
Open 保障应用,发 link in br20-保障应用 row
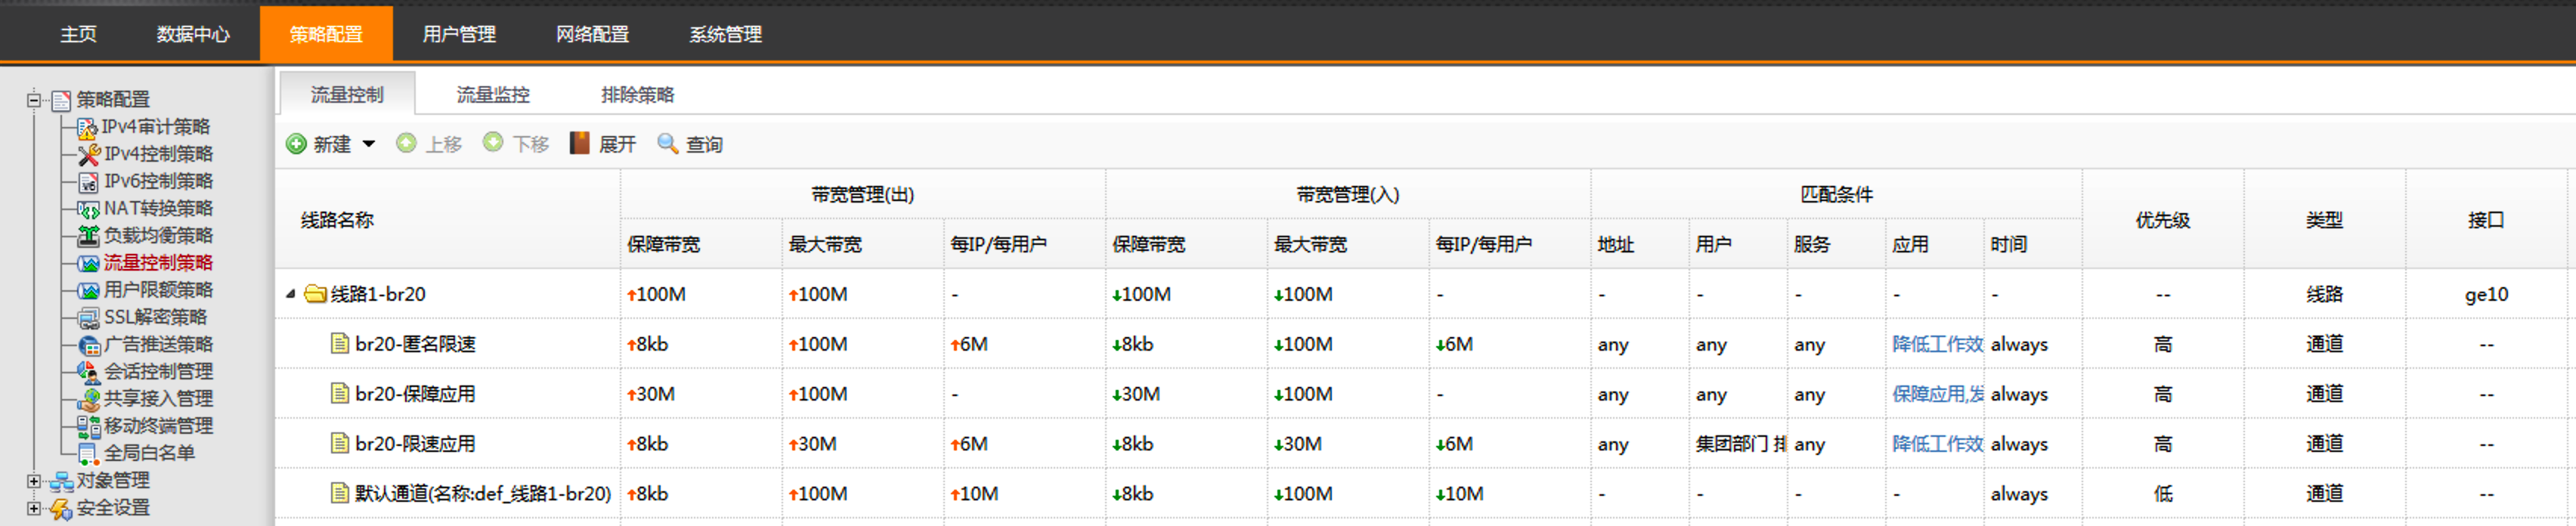pyautogui.click(x=1938, y=394)
